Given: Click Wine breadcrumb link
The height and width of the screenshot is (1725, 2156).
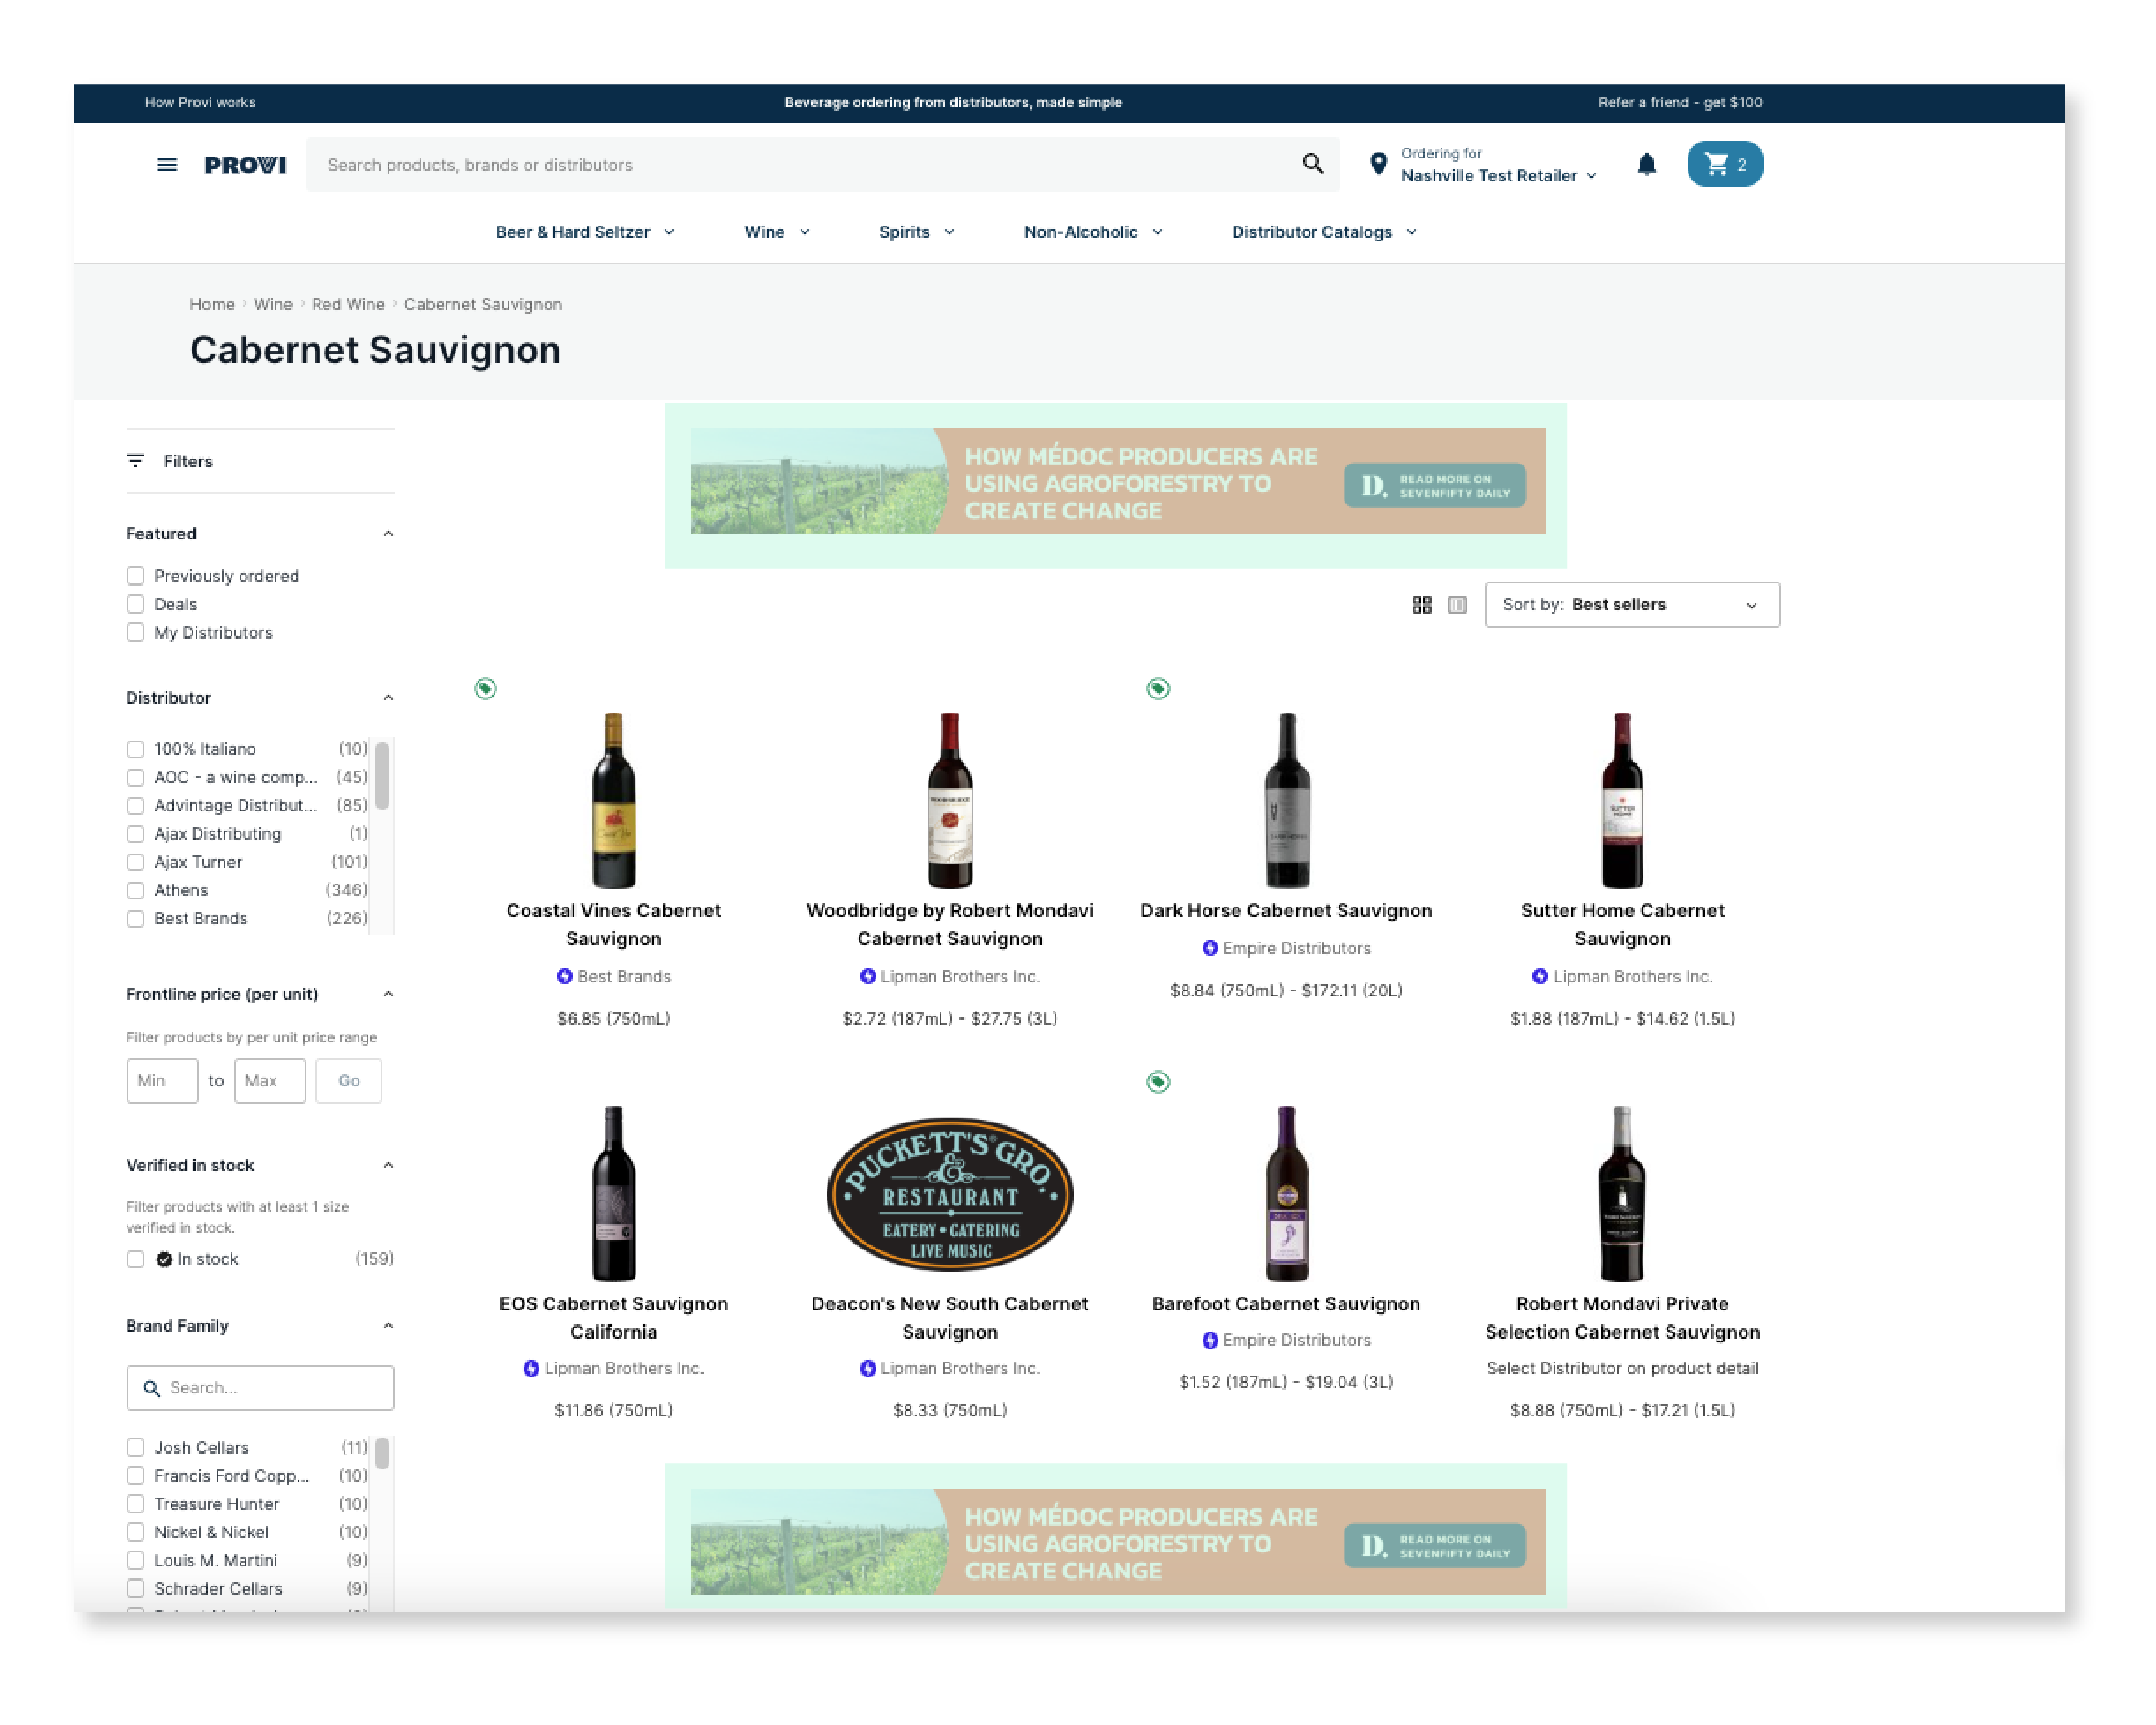Looking at the screenshot, I should click(273, 304).
